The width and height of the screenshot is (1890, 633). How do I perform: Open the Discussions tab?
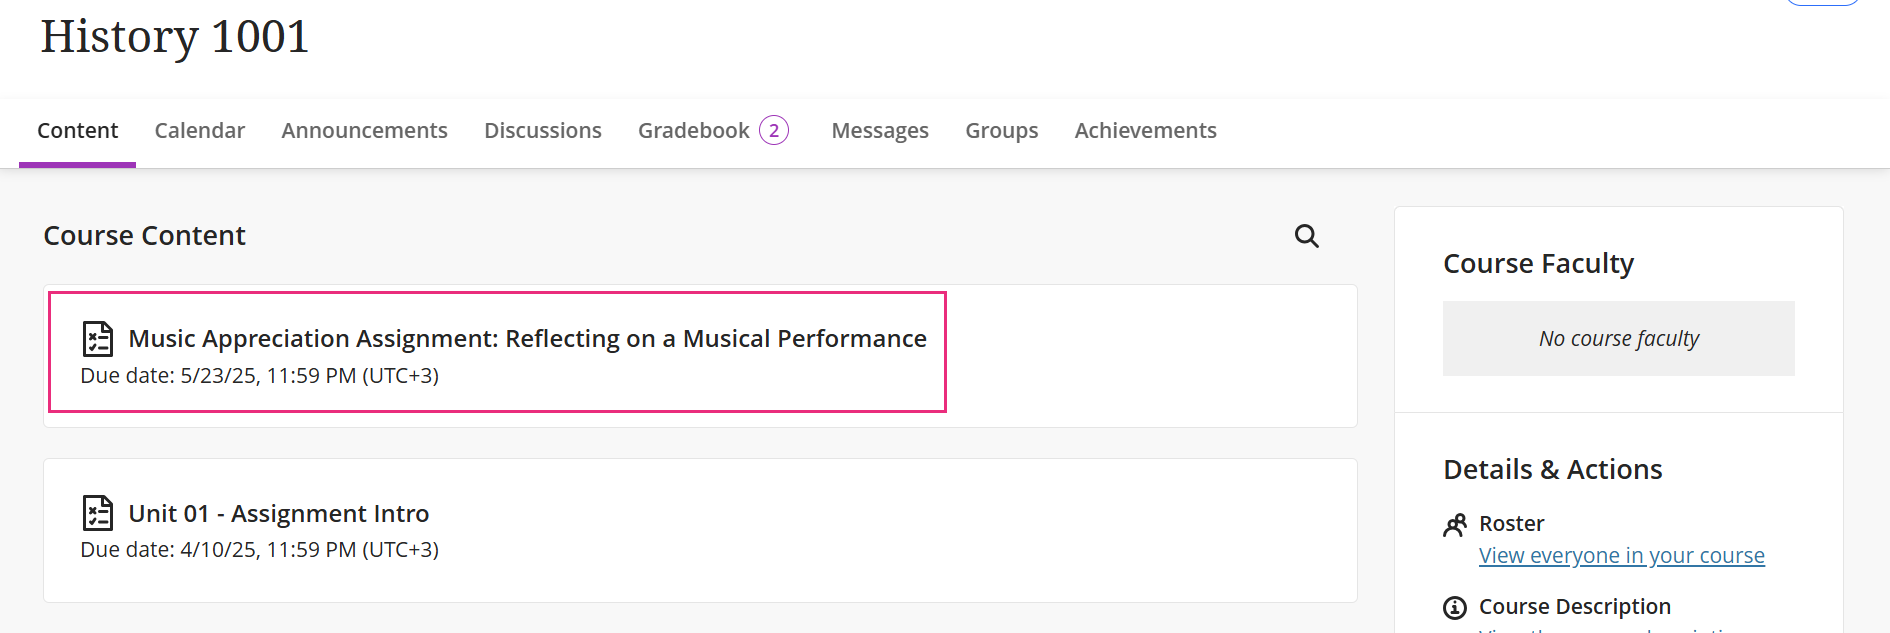[543, 131]
